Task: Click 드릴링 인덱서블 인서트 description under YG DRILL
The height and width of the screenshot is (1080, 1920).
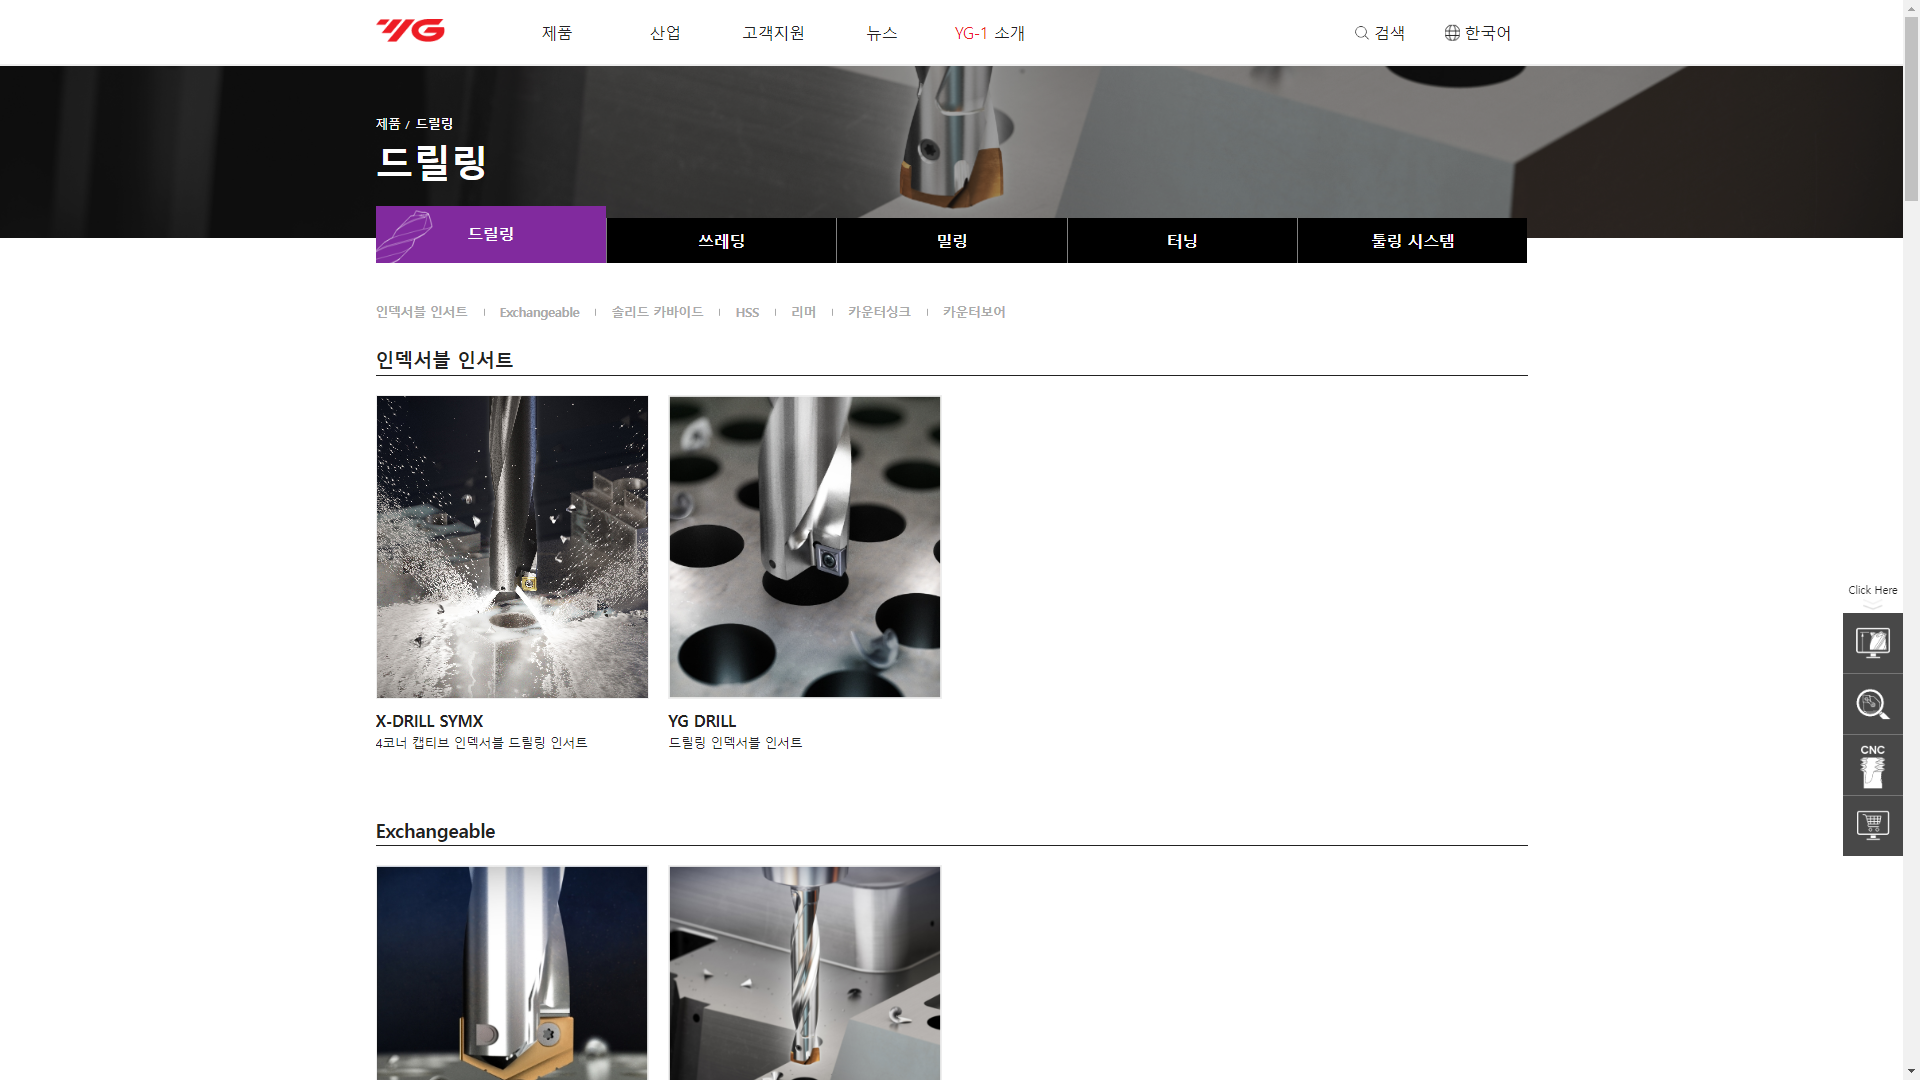Action: pos(735,743)
